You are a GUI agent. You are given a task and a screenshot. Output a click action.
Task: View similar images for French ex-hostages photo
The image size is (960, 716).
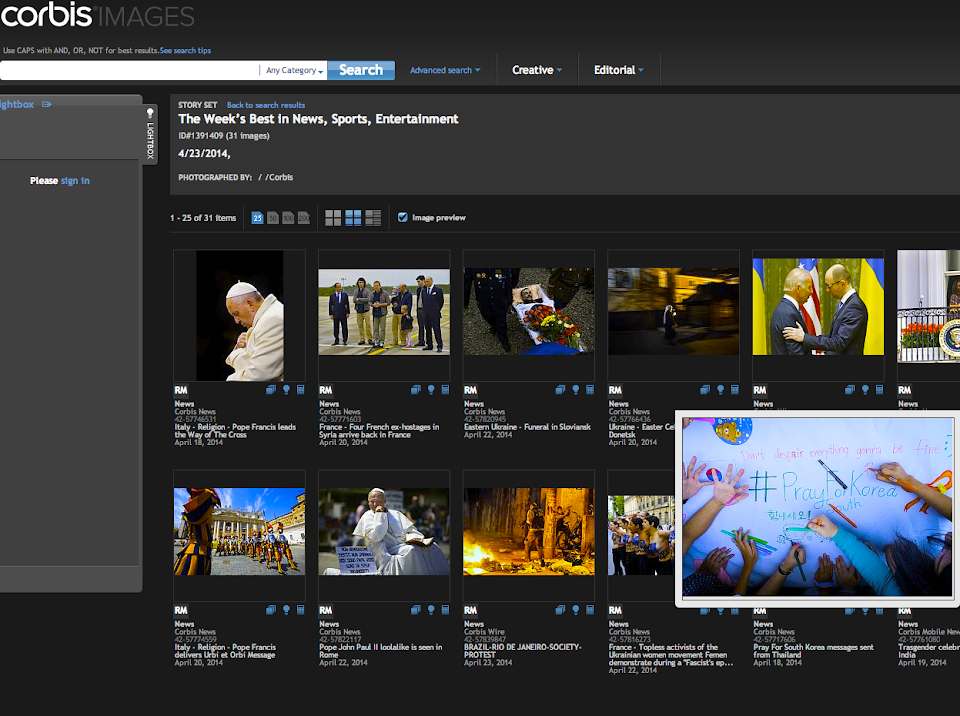(416, 390)
